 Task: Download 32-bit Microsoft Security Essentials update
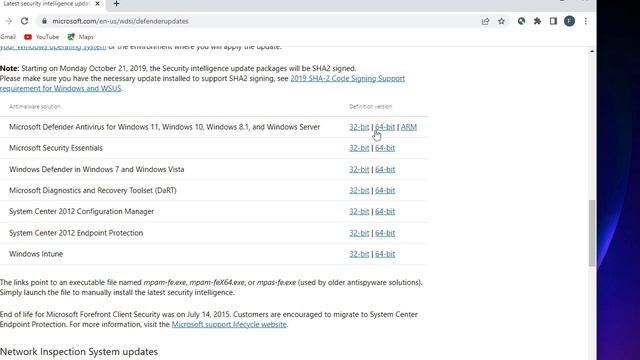[x=359, y=148]
